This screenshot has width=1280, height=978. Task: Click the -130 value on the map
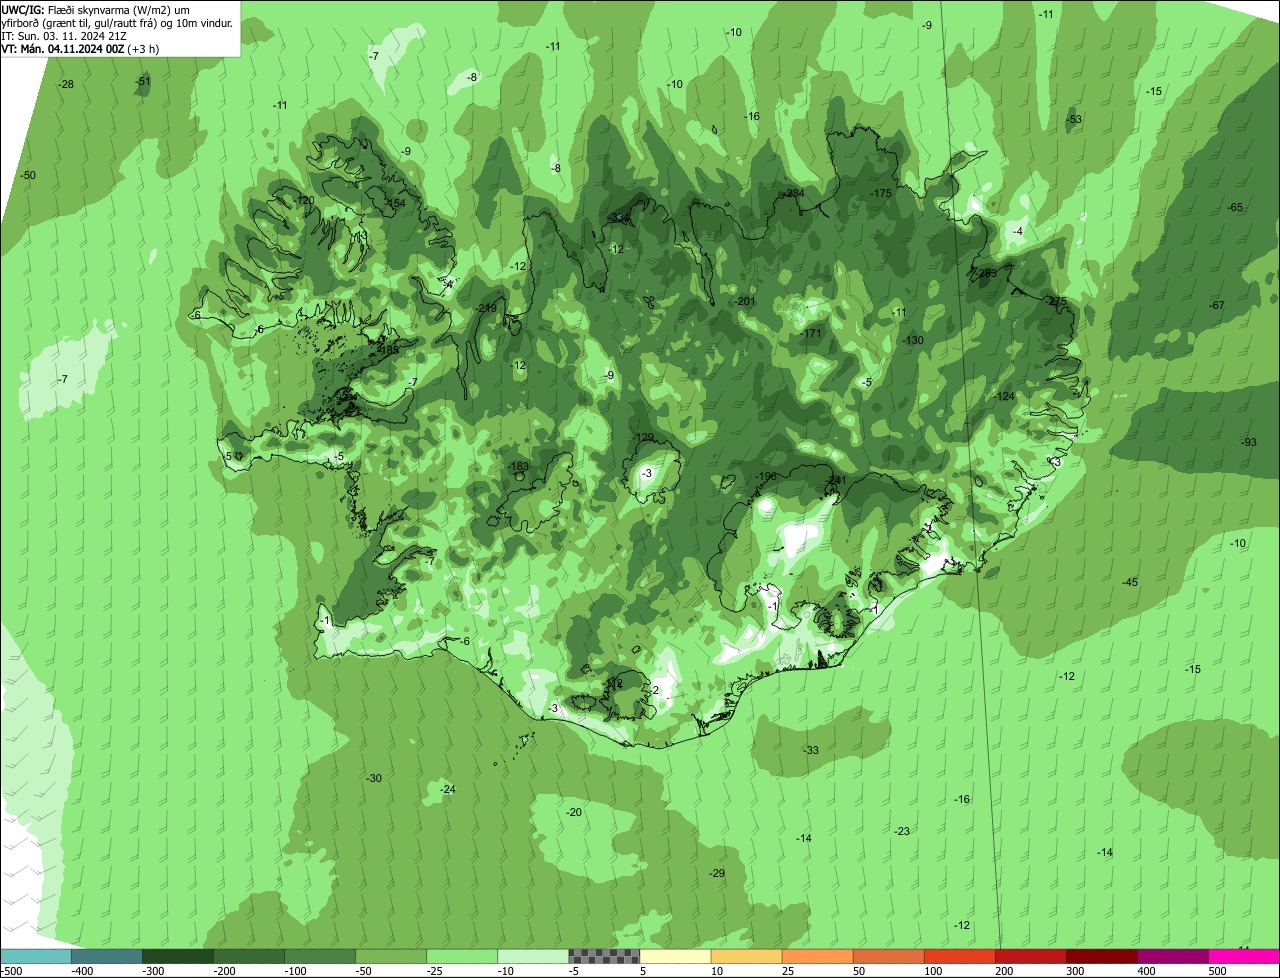(x=914, y=341)
